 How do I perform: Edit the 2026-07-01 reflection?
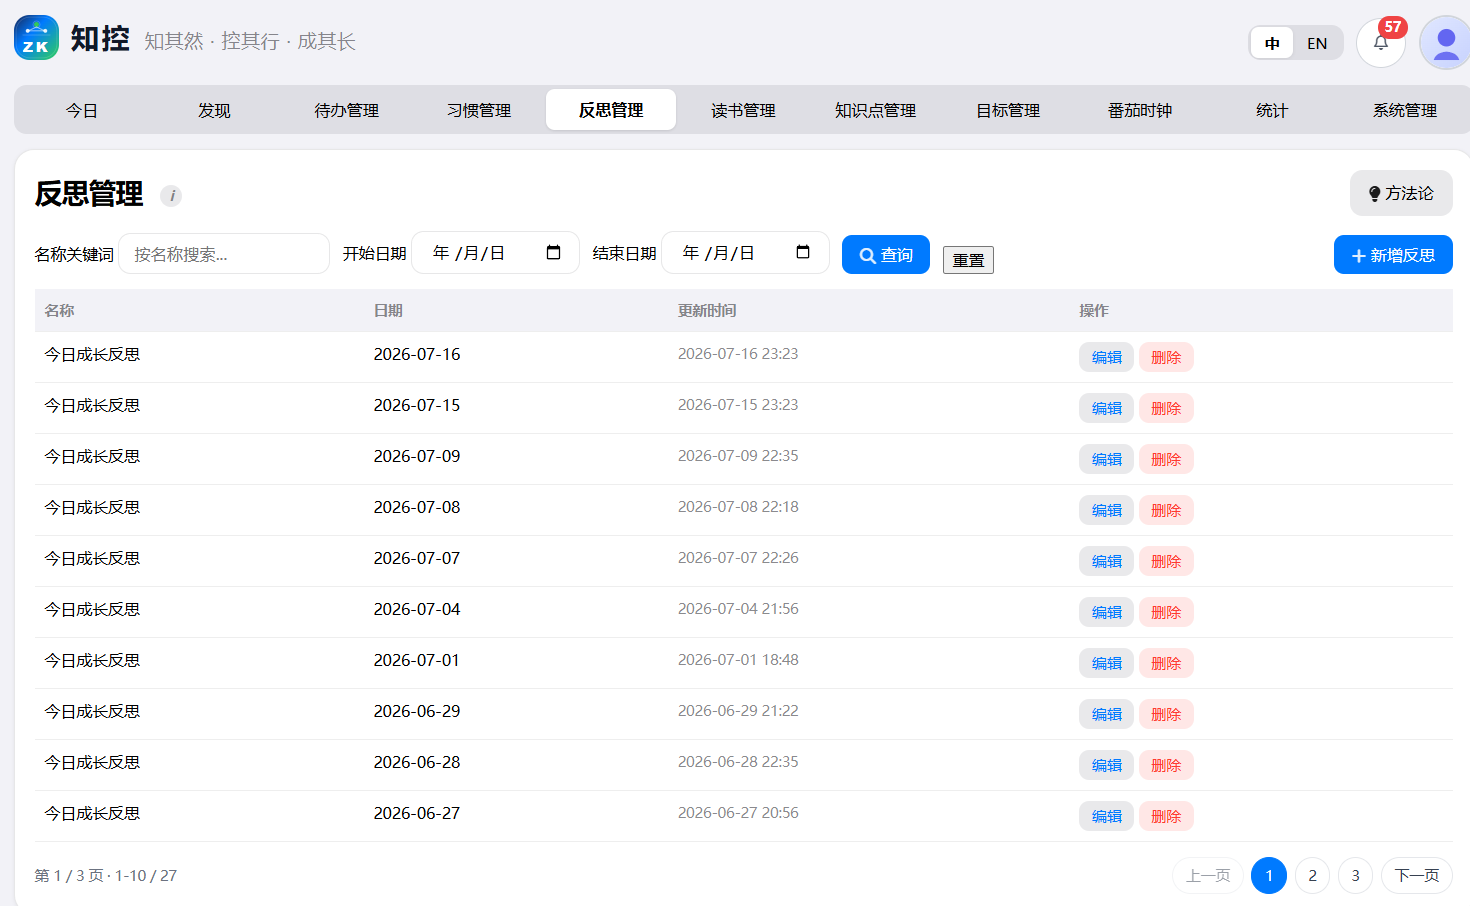point(1106,663)
